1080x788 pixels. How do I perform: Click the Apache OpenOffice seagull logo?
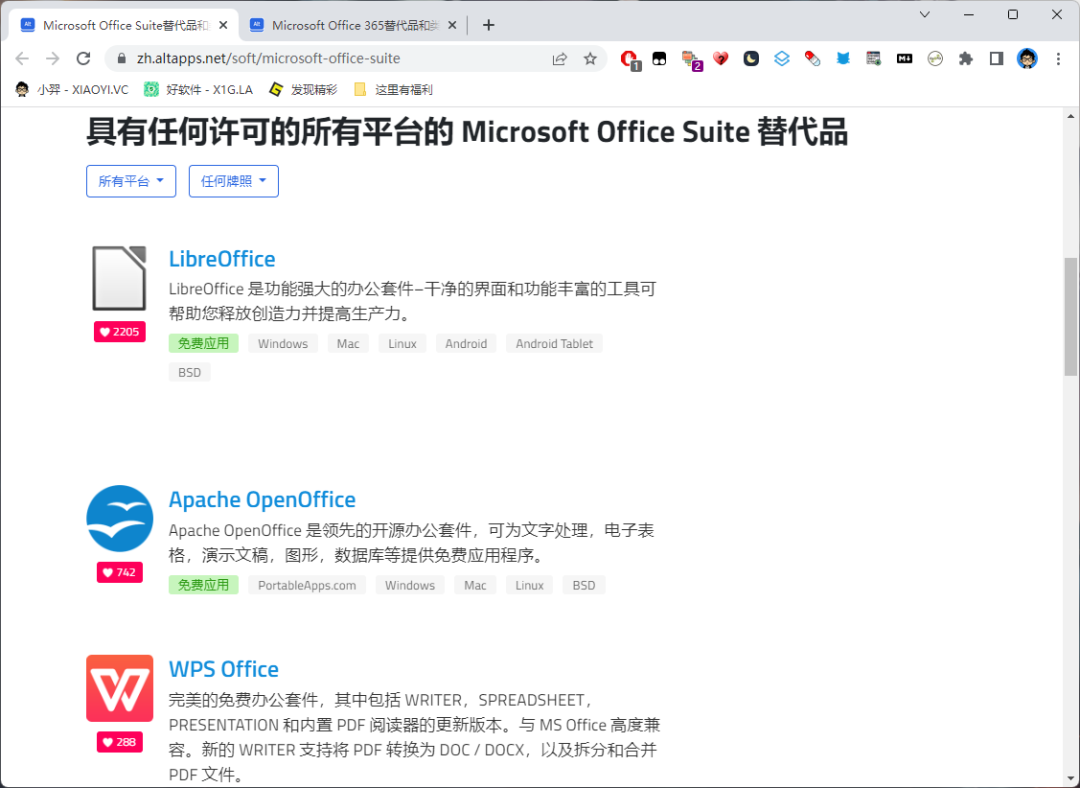(120, 519)
